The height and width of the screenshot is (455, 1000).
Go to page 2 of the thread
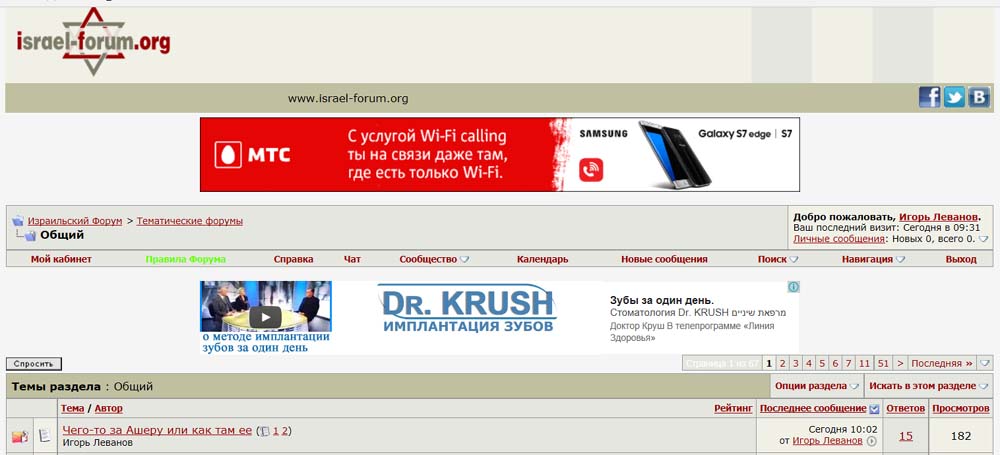pos(285,431)
